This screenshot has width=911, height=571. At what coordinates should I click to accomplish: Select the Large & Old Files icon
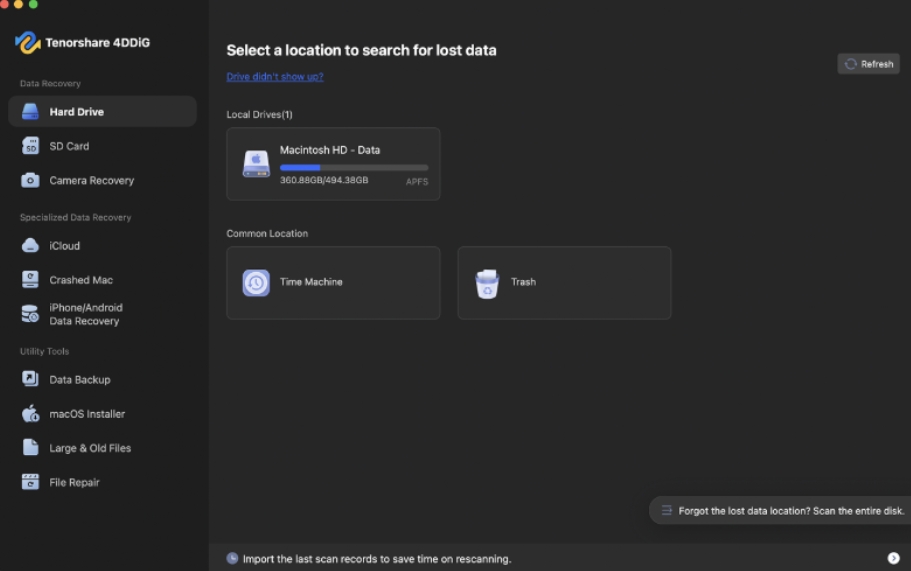click(x=30, y=448)
